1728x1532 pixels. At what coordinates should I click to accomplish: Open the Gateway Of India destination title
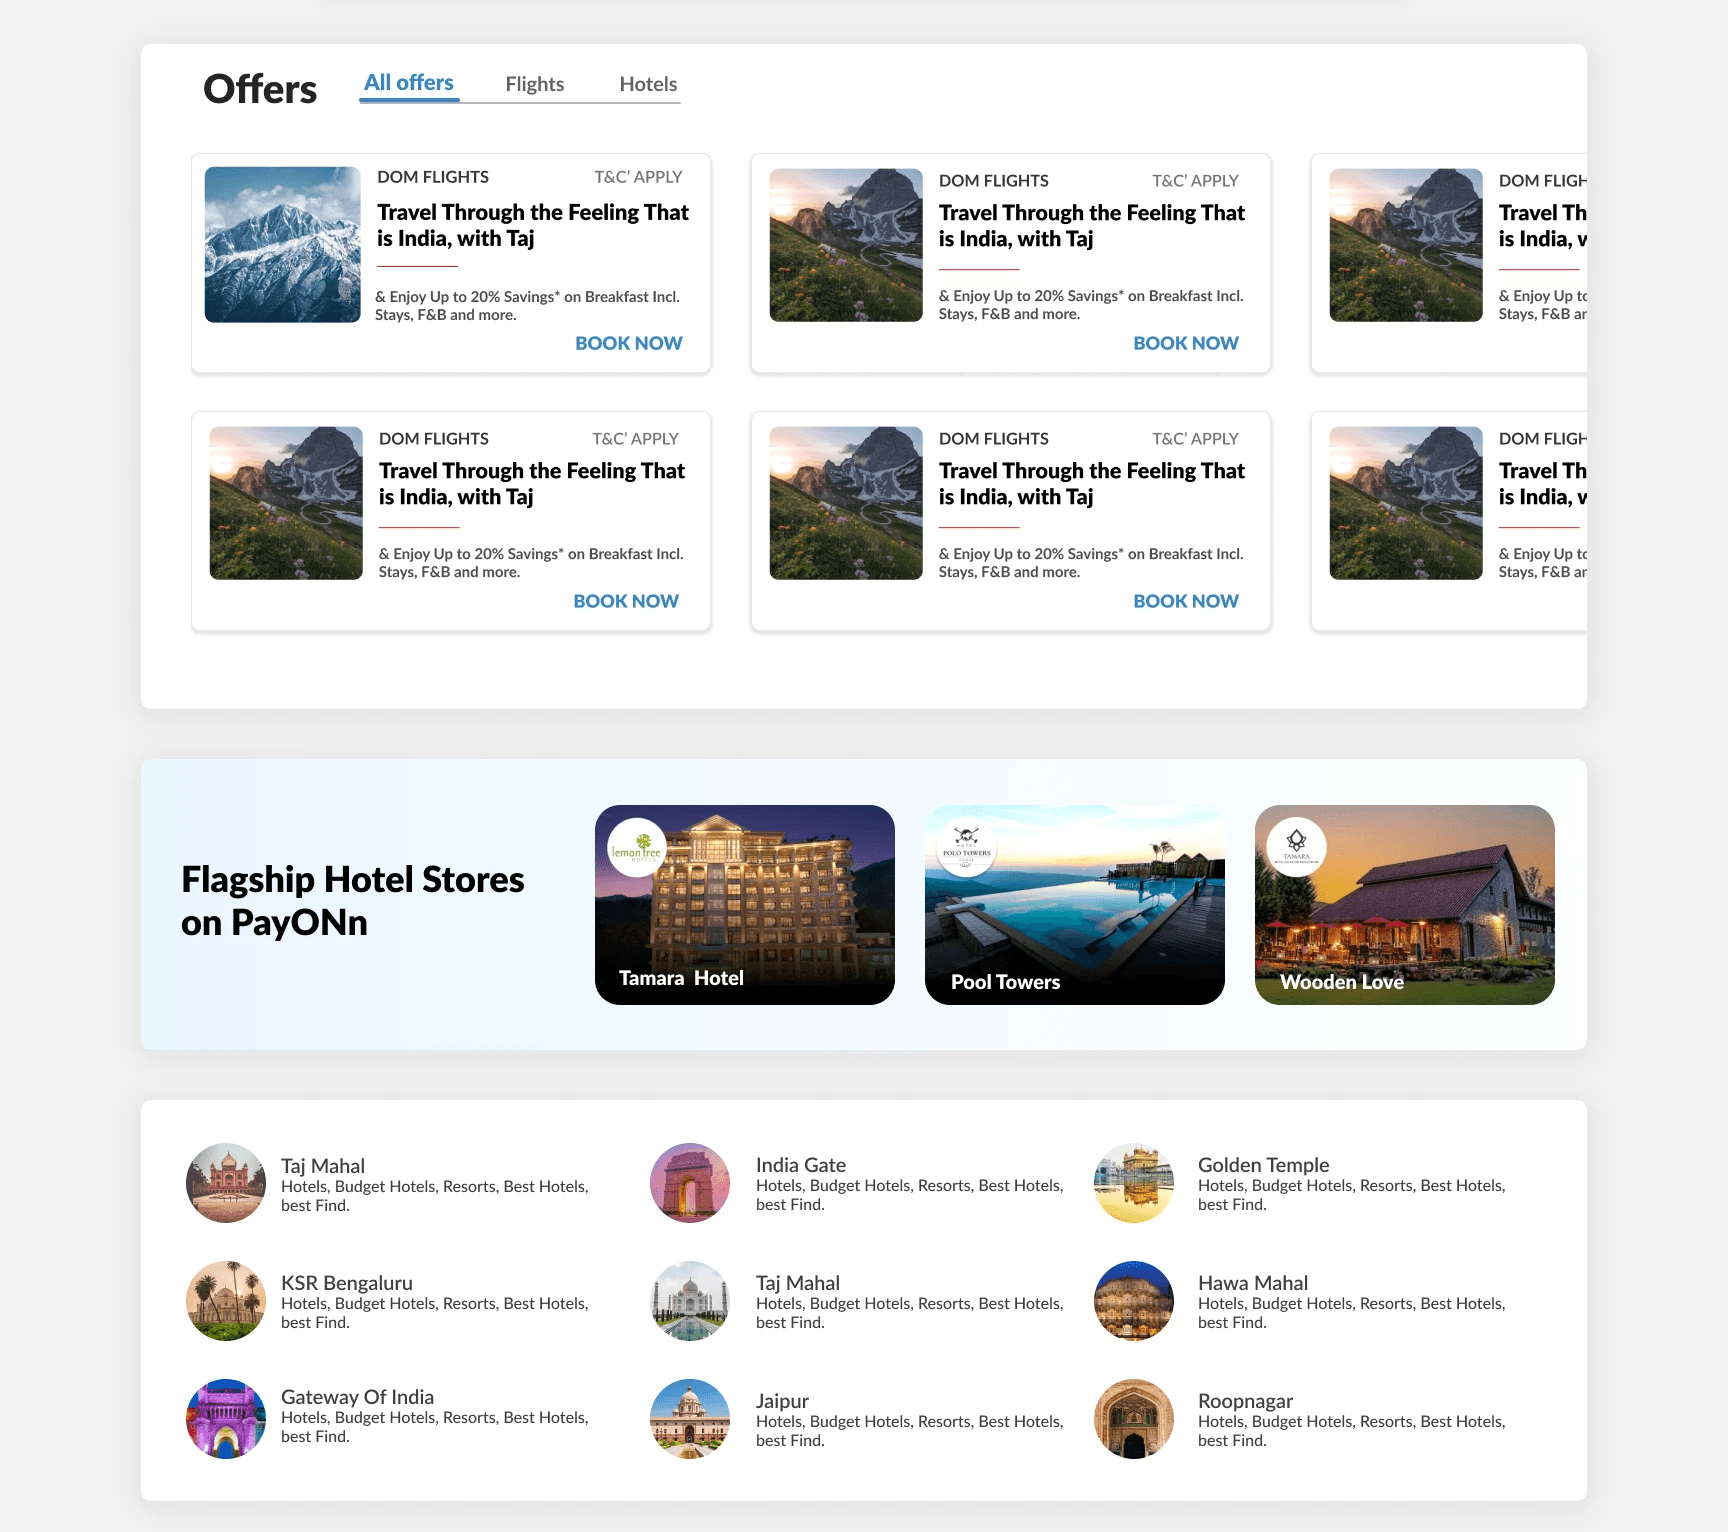357,1397
